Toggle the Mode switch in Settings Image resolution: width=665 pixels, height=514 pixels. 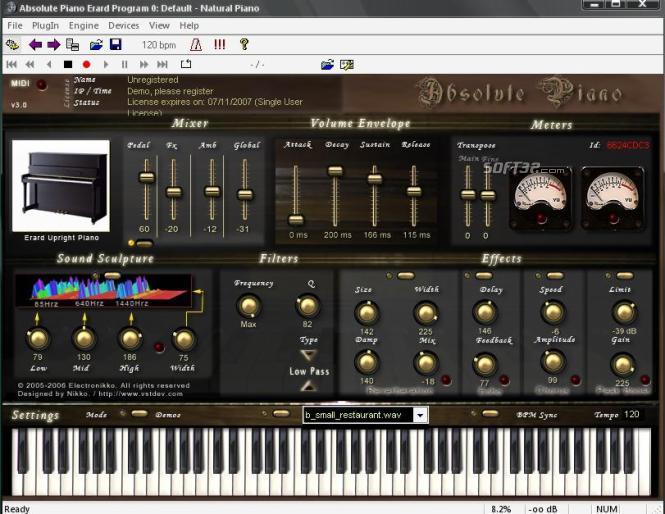click(139, 413)
